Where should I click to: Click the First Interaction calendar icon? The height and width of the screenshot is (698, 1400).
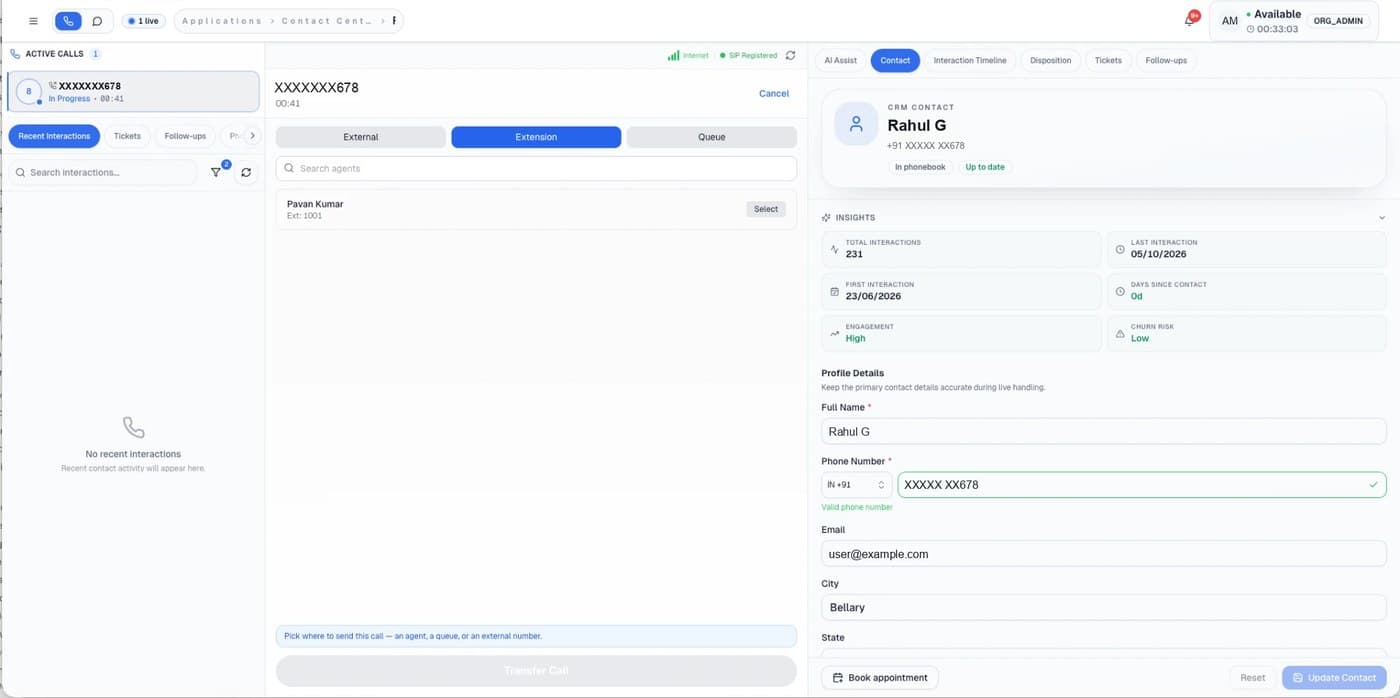coord(835,291)
